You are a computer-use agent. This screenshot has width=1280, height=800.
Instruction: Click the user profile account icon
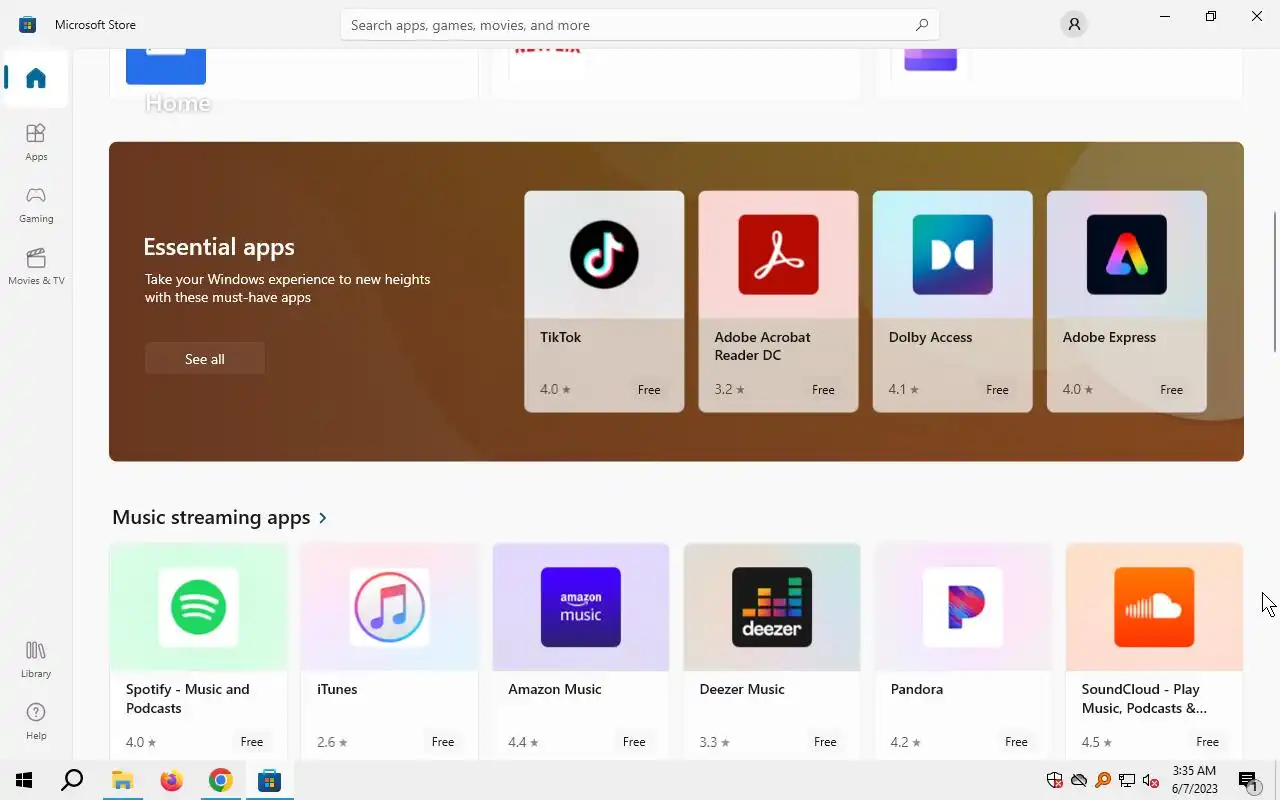pyautogui.click(x=1074, y=24)
